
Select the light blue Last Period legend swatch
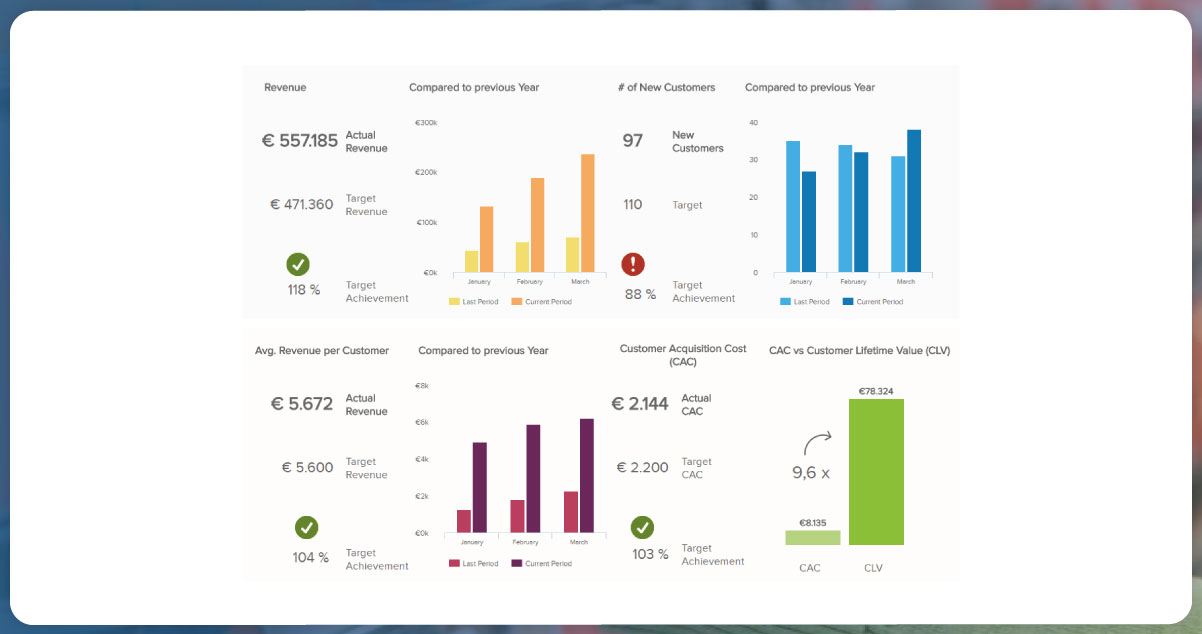tap(785, 301)
